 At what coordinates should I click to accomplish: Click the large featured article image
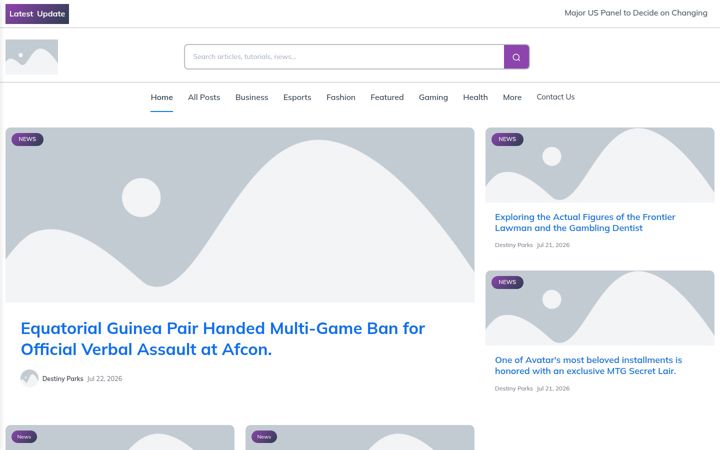(240, 215)
